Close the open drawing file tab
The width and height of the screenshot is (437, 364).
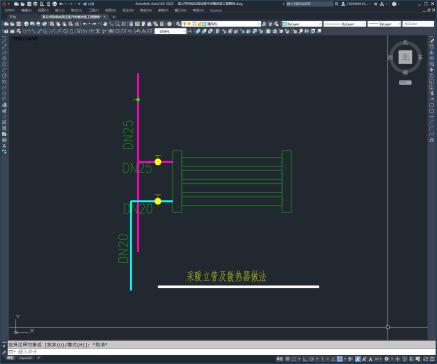(x=104, y=17)
